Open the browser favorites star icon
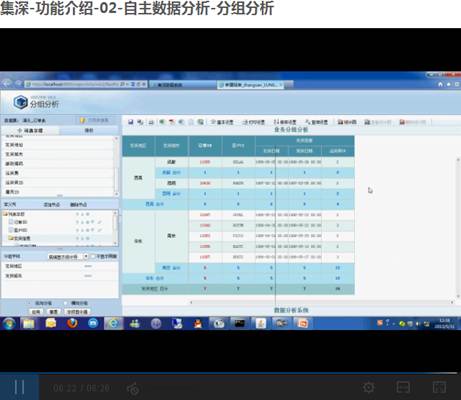461x400 pixels. (x=449, y=84)
